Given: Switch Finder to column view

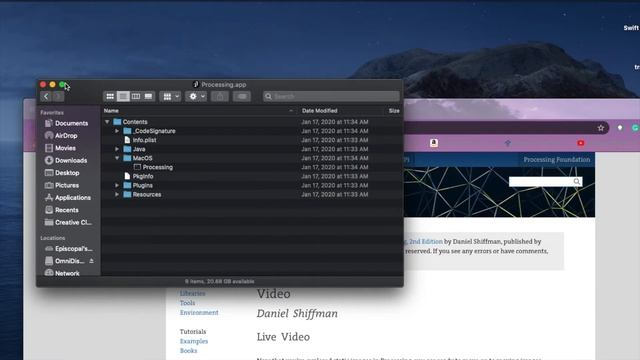Looking at the screenshot, I should pyautogui.click(x=136, y=96).
